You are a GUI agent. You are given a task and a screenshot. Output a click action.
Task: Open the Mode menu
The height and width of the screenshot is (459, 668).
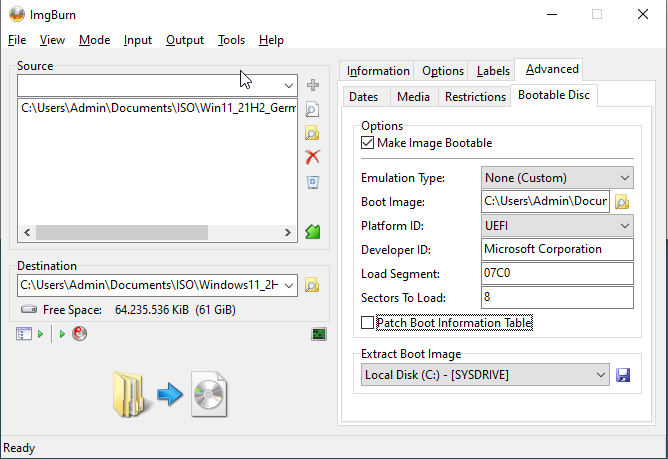(x=95, y=40)
